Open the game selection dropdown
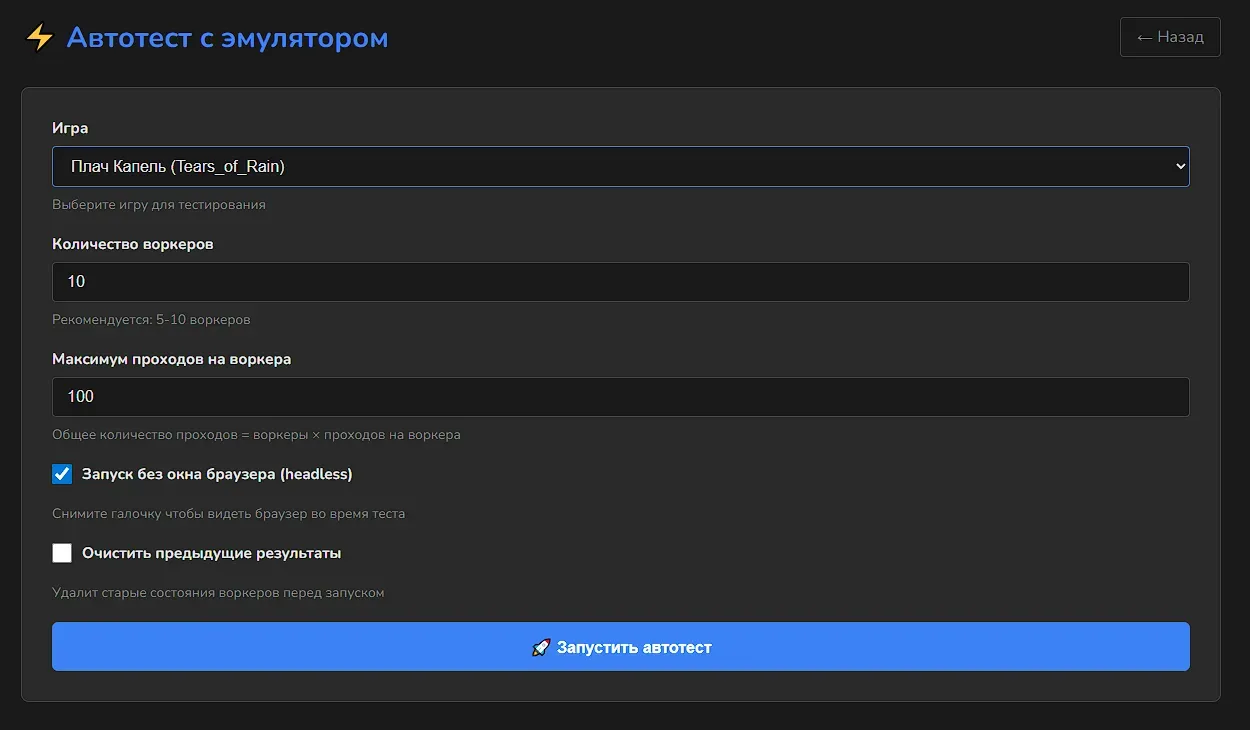1250x730 pixels. click(x=620, y=167)
